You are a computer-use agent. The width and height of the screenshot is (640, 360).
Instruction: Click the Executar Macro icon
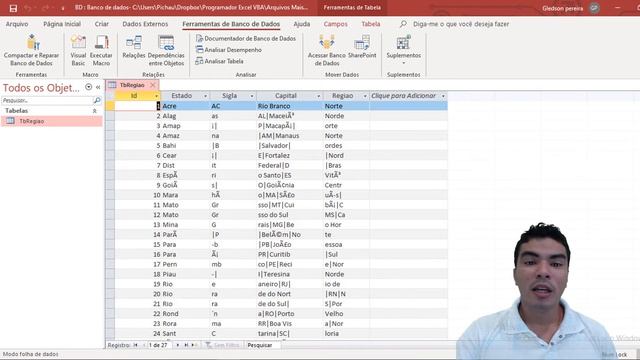(x=101, y=50)
